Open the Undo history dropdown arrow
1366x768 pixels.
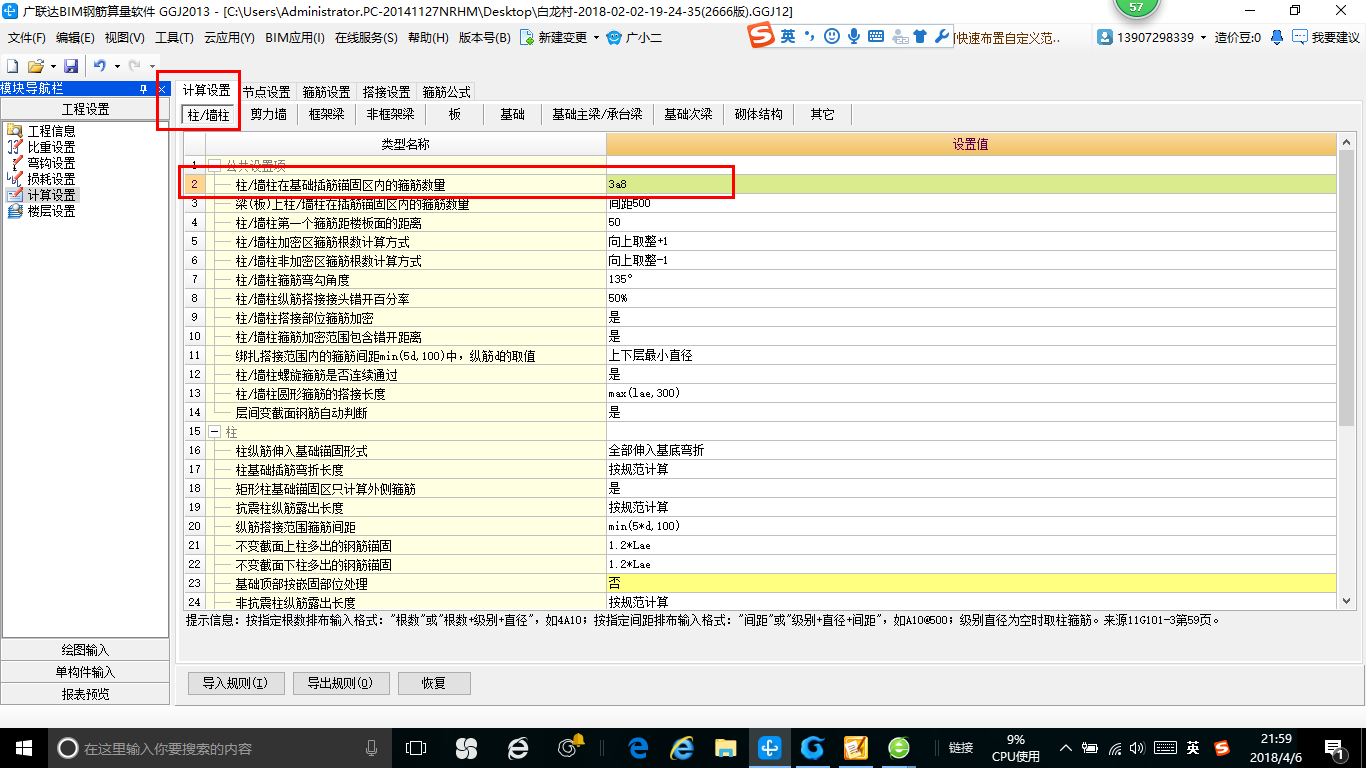click(x=117, y=66)
